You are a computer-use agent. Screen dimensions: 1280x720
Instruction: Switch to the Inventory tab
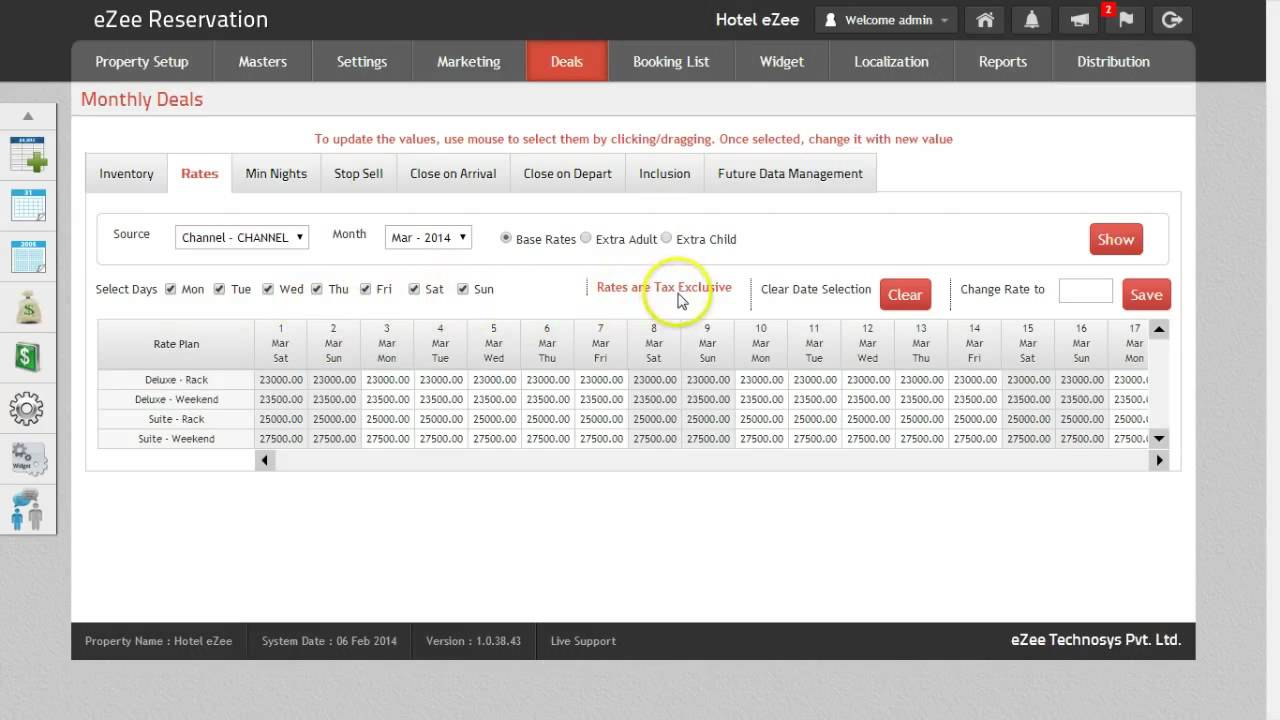click(126, 173)
